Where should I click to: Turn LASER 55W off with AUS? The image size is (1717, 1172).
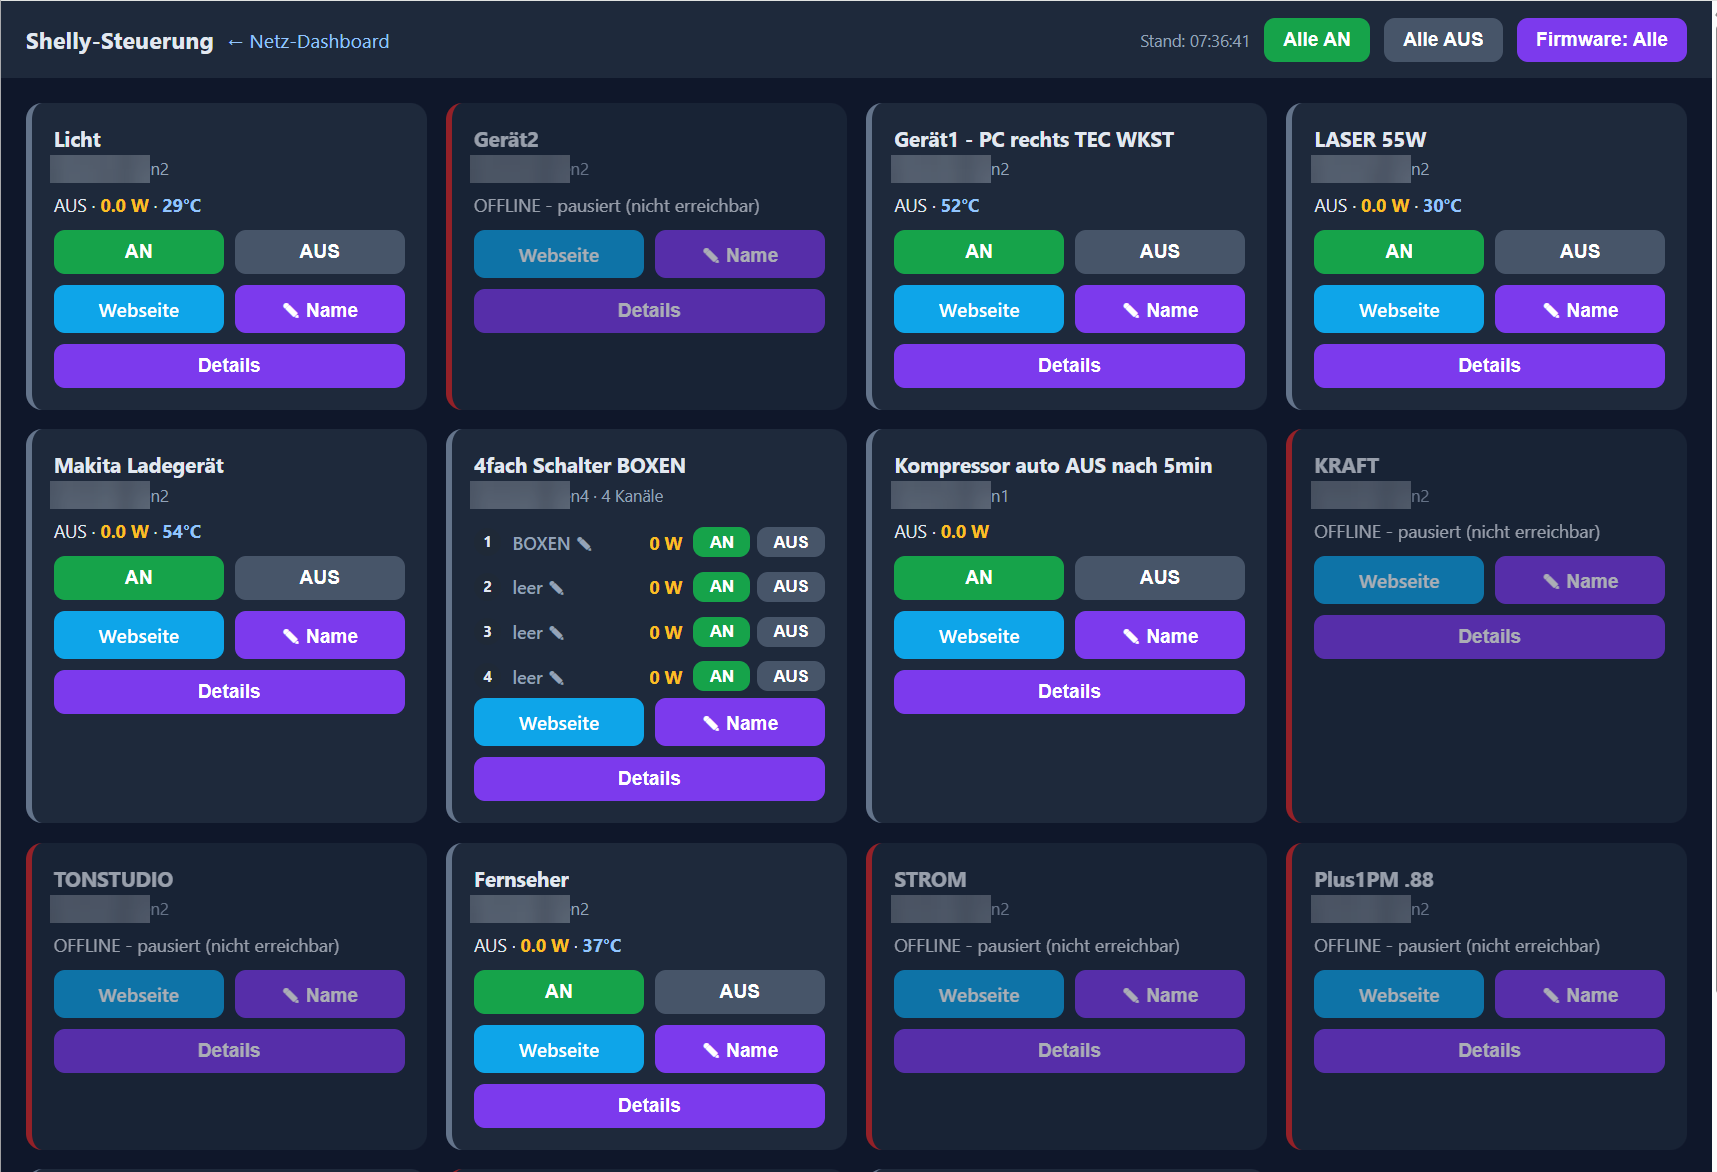[x=1580, y=252]
